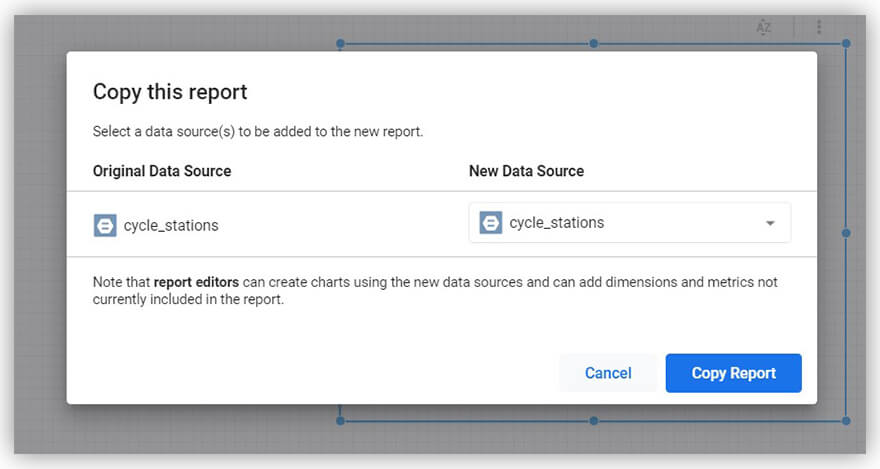Click the original cycle_stations data source icon
Viewport: 880px width, 469px height.
coord(105,226)
